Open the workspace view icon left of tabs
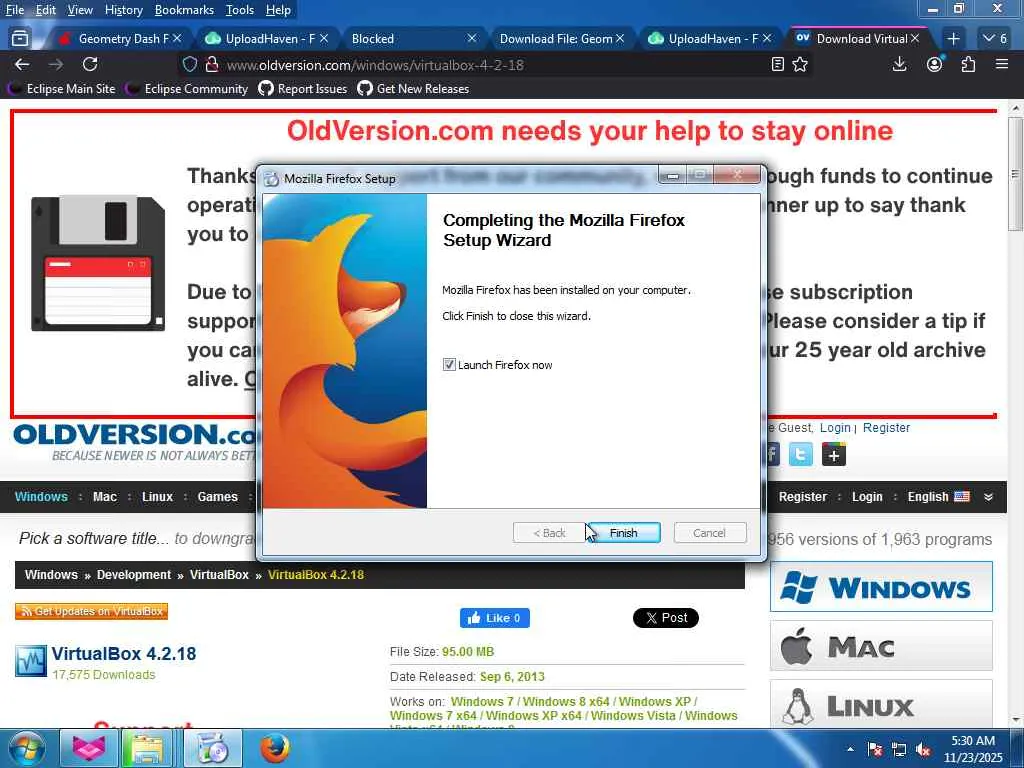Image resolution: width=1024 pixels, height=768 pixels. 20,39
